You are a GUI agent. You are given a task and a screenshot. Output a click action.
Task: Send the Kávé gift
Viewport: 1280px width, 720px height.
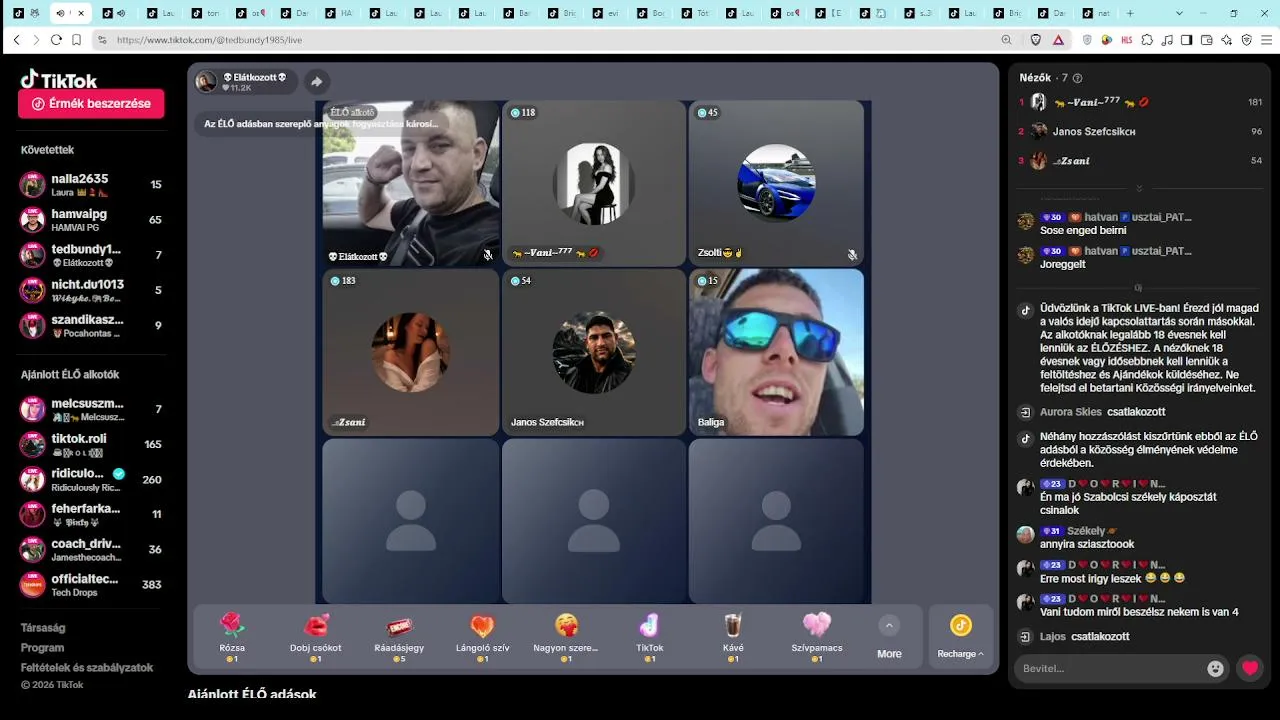(x=733, y=637)
